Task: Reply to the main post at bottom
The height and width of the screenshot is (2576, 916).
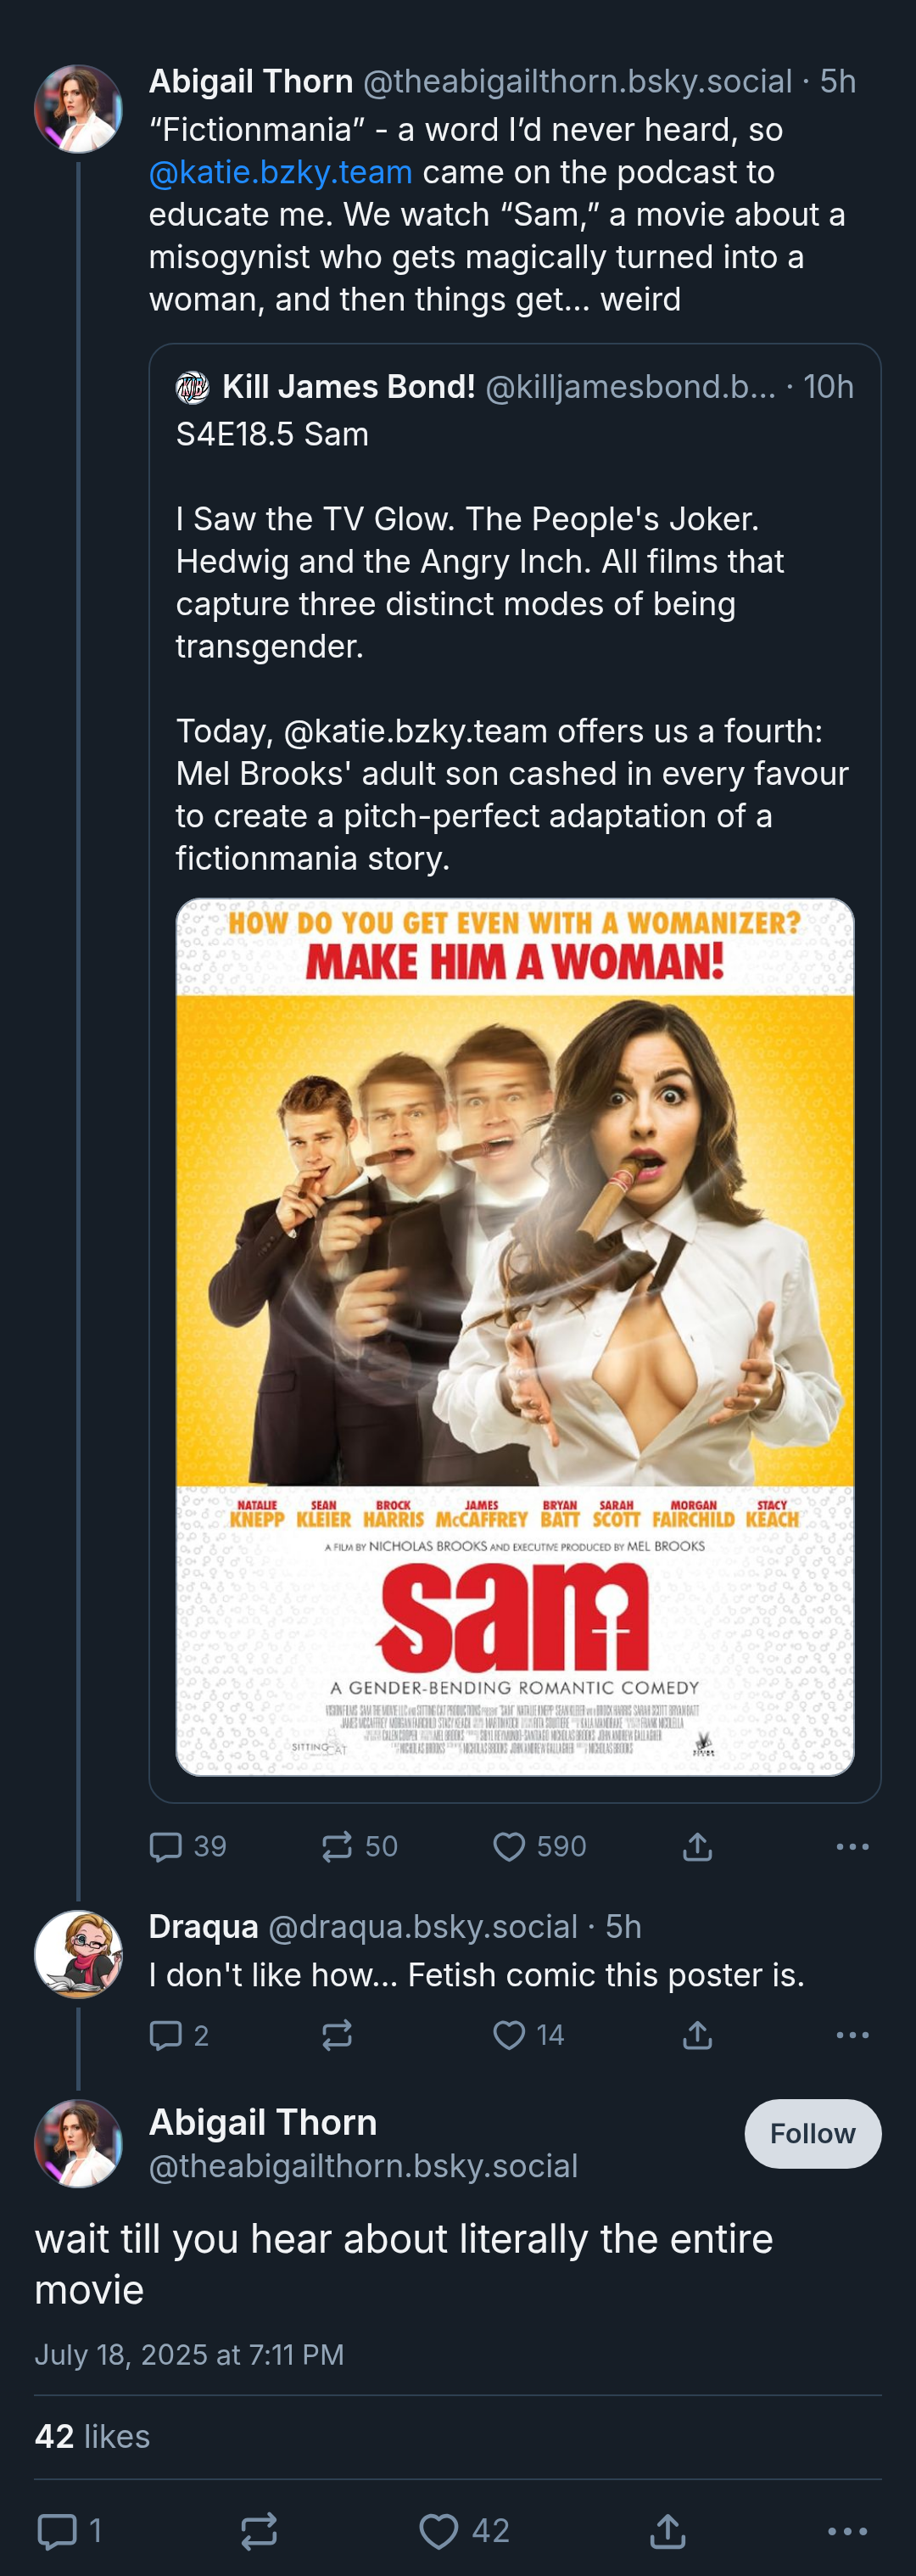Action: click(69, 2531)
